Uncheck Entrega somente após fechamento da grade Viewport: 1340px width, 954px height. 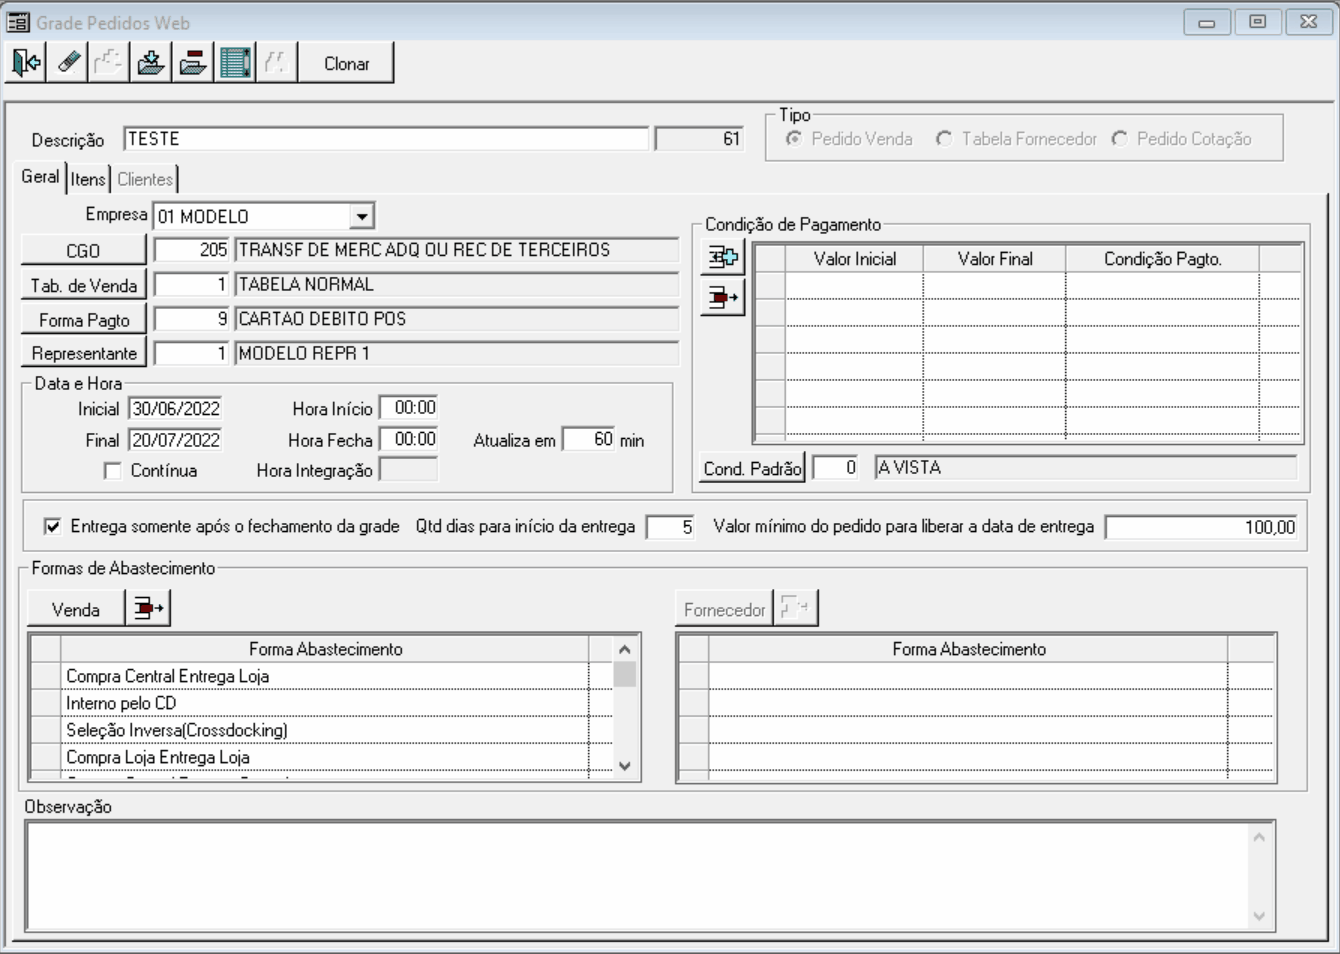(53, 526)
